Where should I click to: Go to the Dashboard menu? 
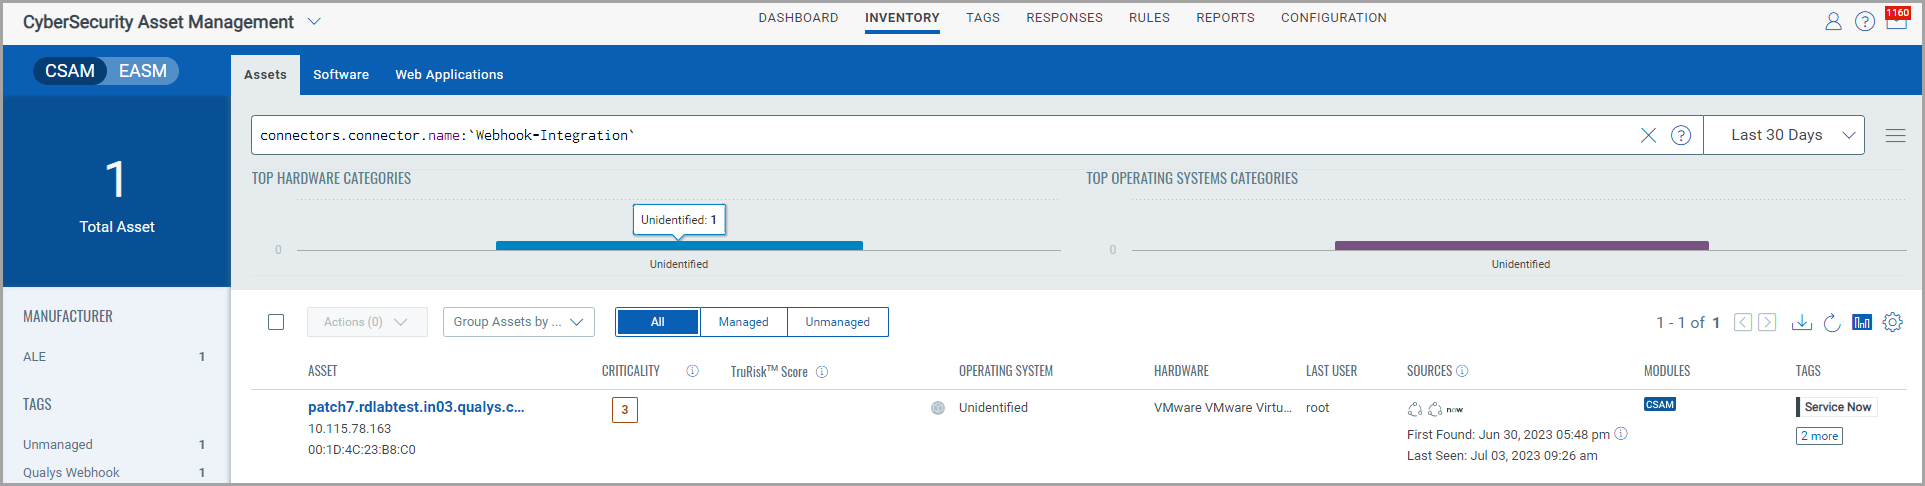(x=798, y=18)
